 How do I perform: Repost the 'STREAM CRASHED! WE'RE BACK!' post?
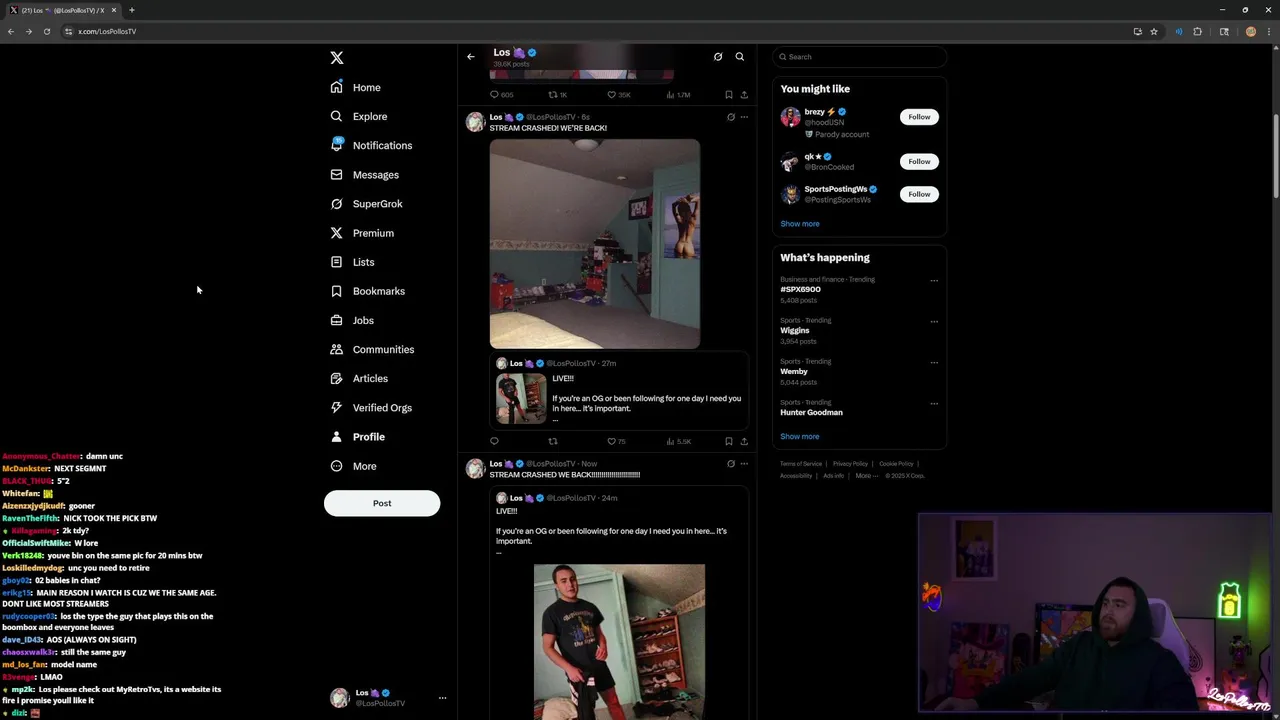(553, 441)
